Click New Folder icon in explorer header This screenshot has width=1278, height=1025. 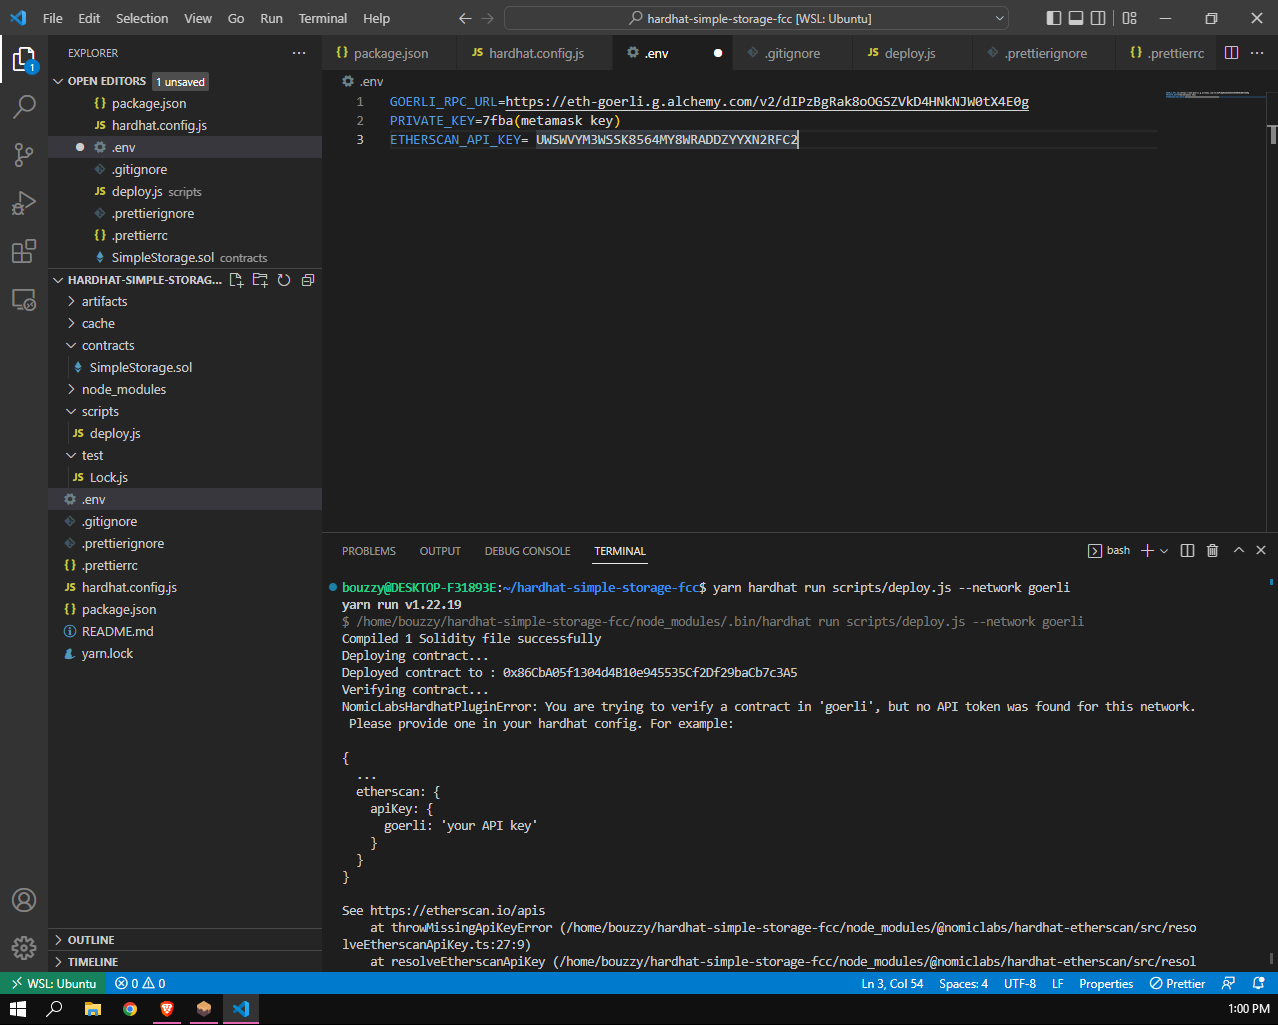(260, 280)
